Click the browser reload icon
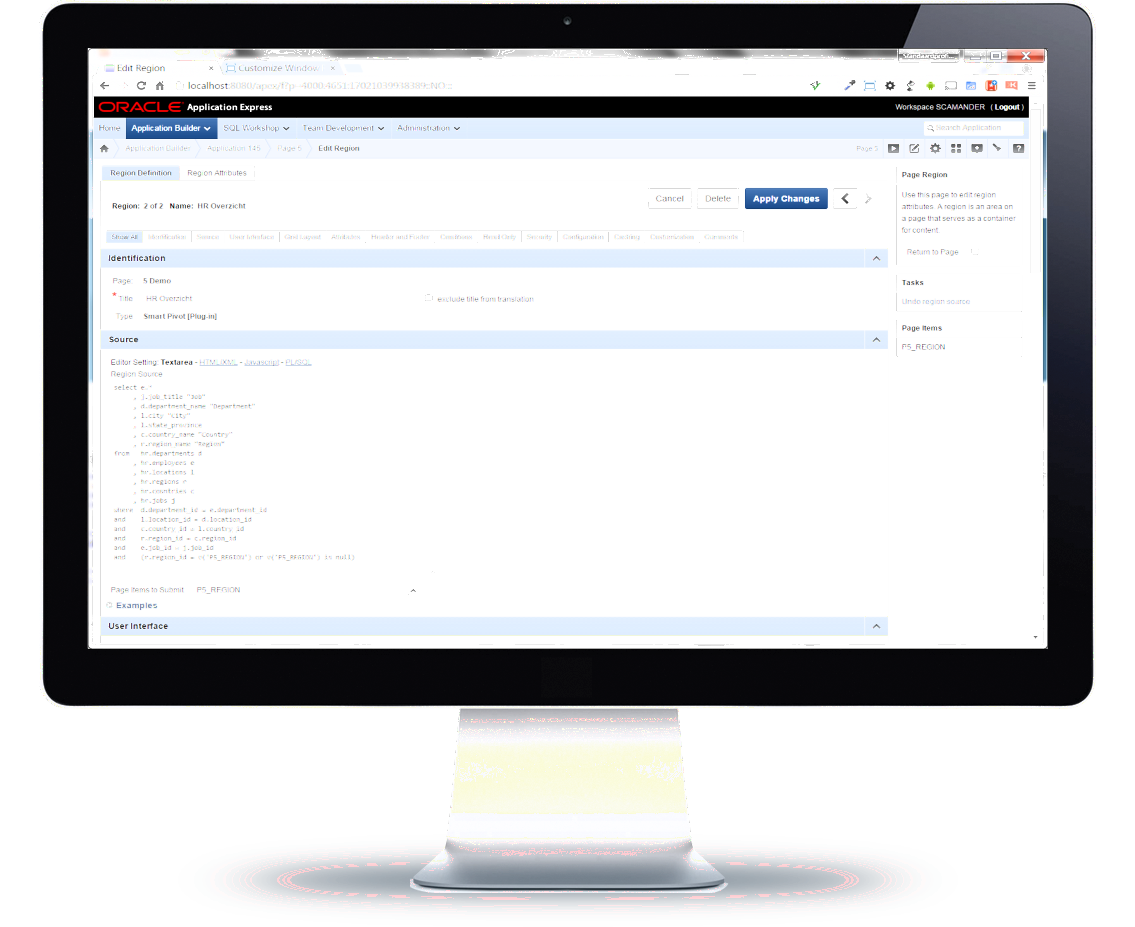Screen dimensions: 1135x927 click(x=141, y=87)
